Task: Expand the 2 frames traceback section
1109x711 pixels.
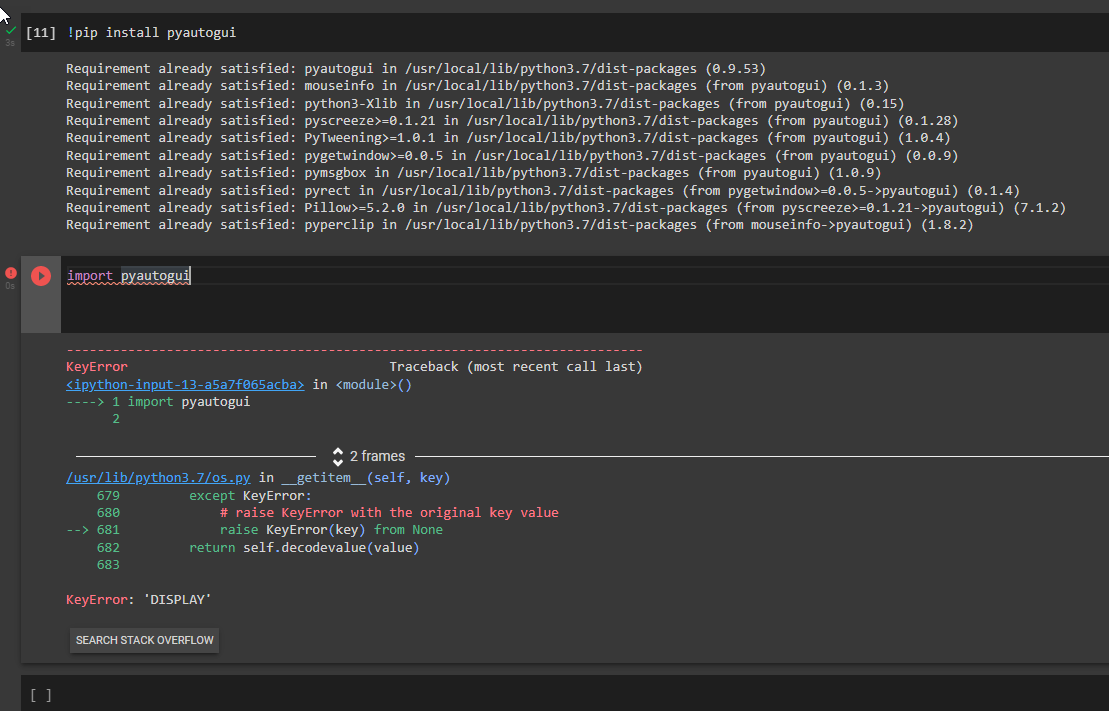Action: coord(368,456)
